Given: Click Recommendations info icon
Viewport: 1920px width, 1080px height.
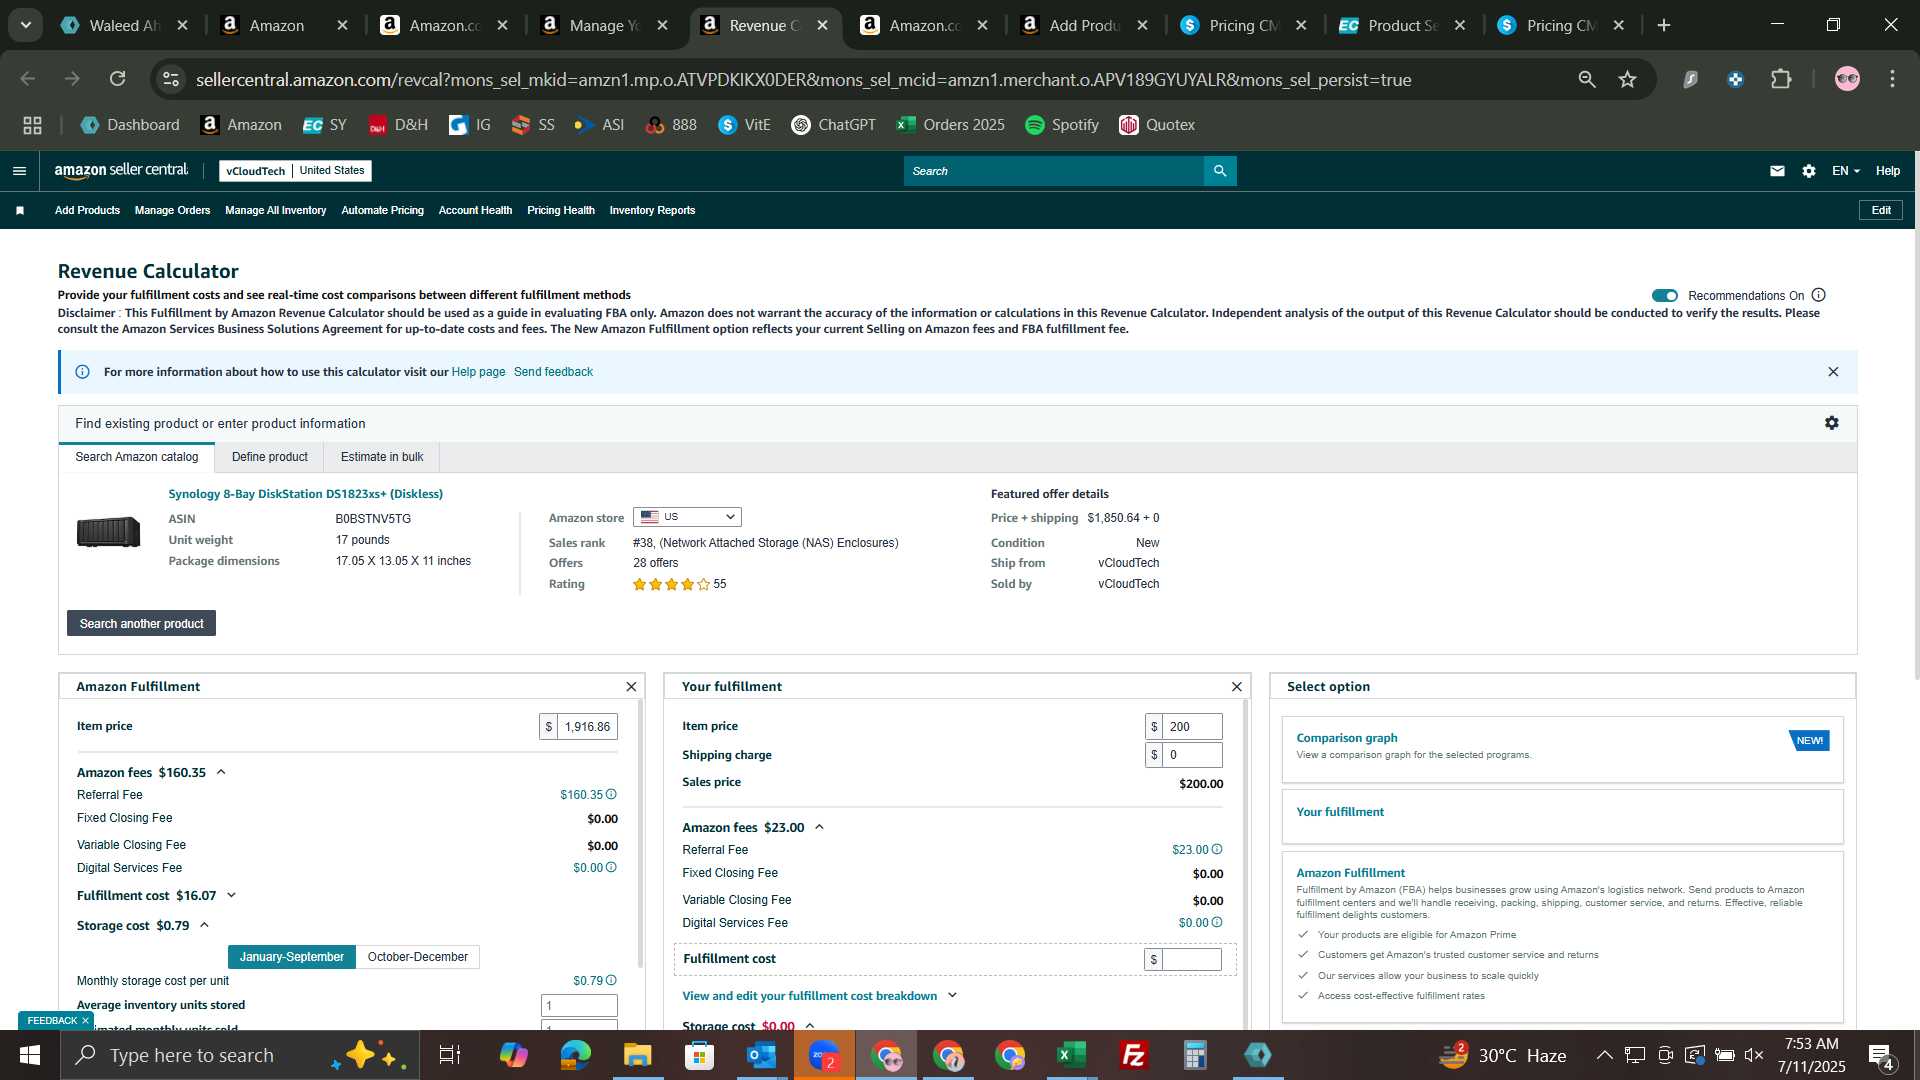Looking at the screenshot, I should (1819, 295).
